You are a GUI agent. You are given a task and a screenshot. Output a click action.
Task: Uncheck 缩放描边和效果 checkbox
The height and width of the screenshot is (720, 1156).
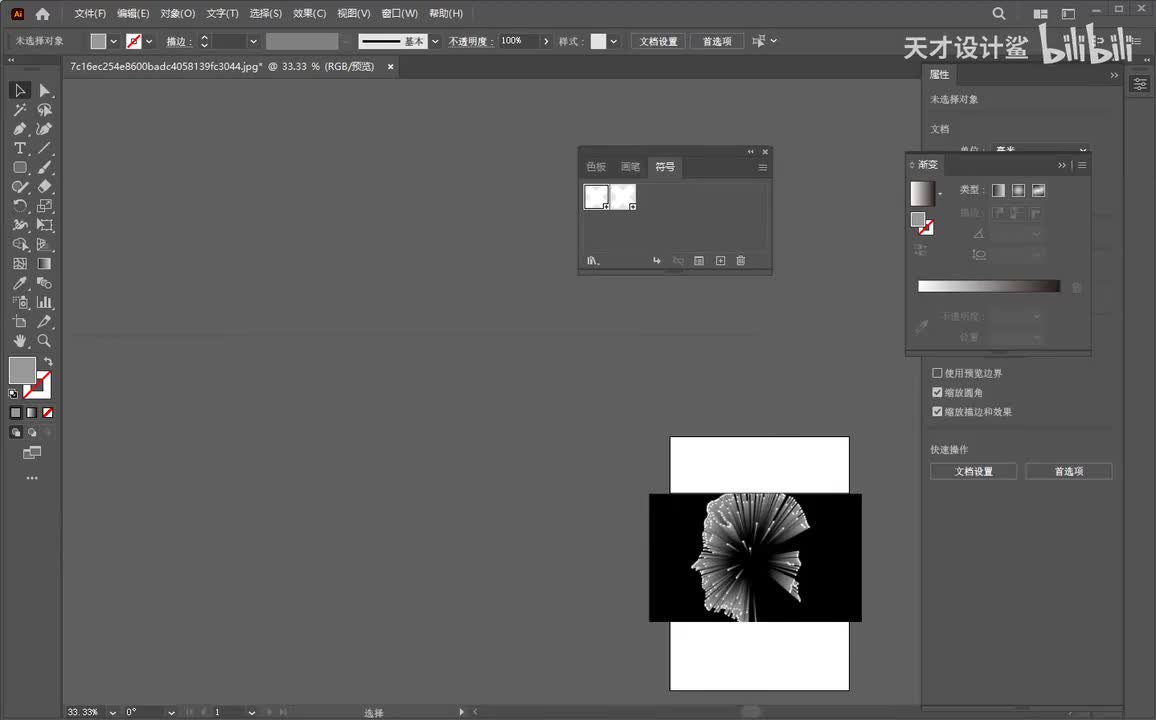[x=937, y=411]
